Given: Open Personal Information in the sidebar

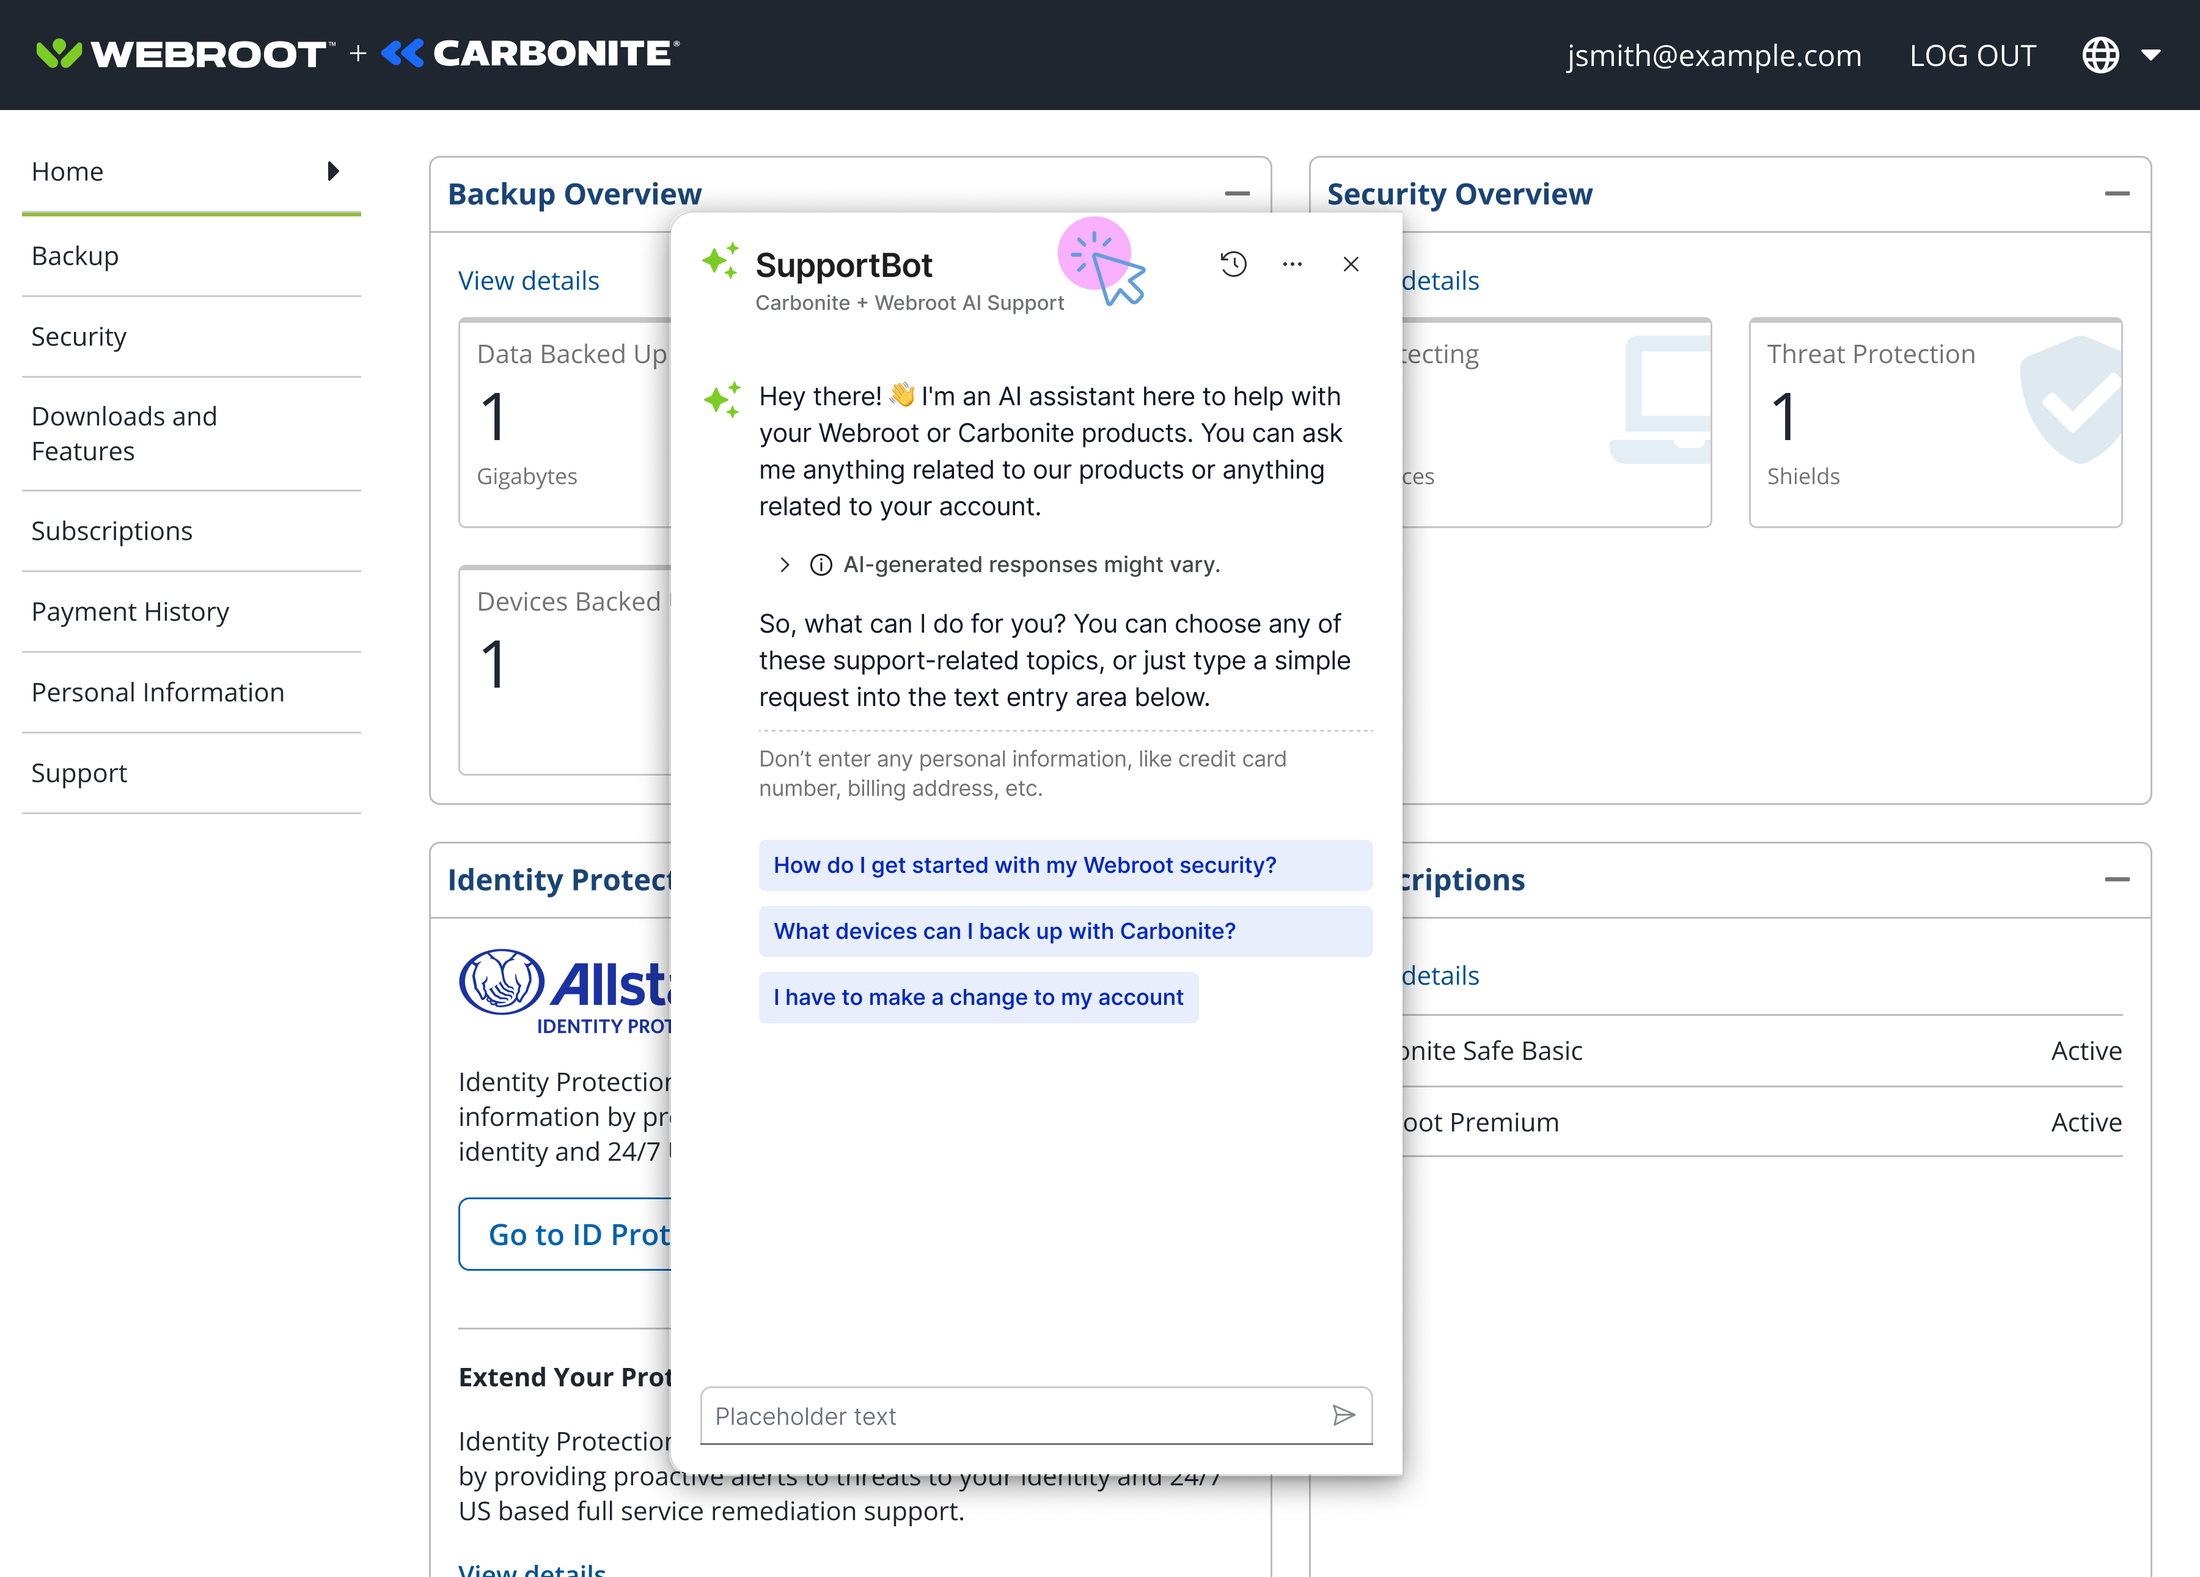Looking at the screenshot, I should (x=191, y=693).
